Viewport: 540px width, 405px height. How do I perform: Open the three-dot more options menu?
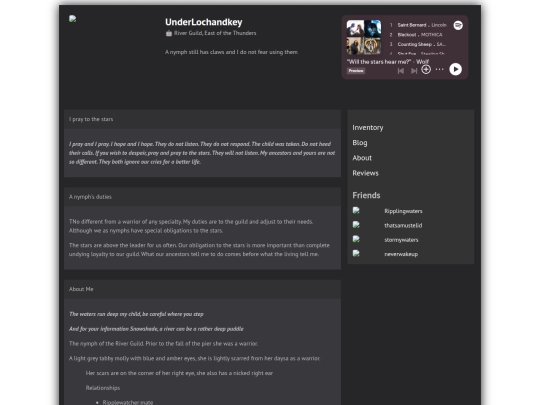coord(439,69)
